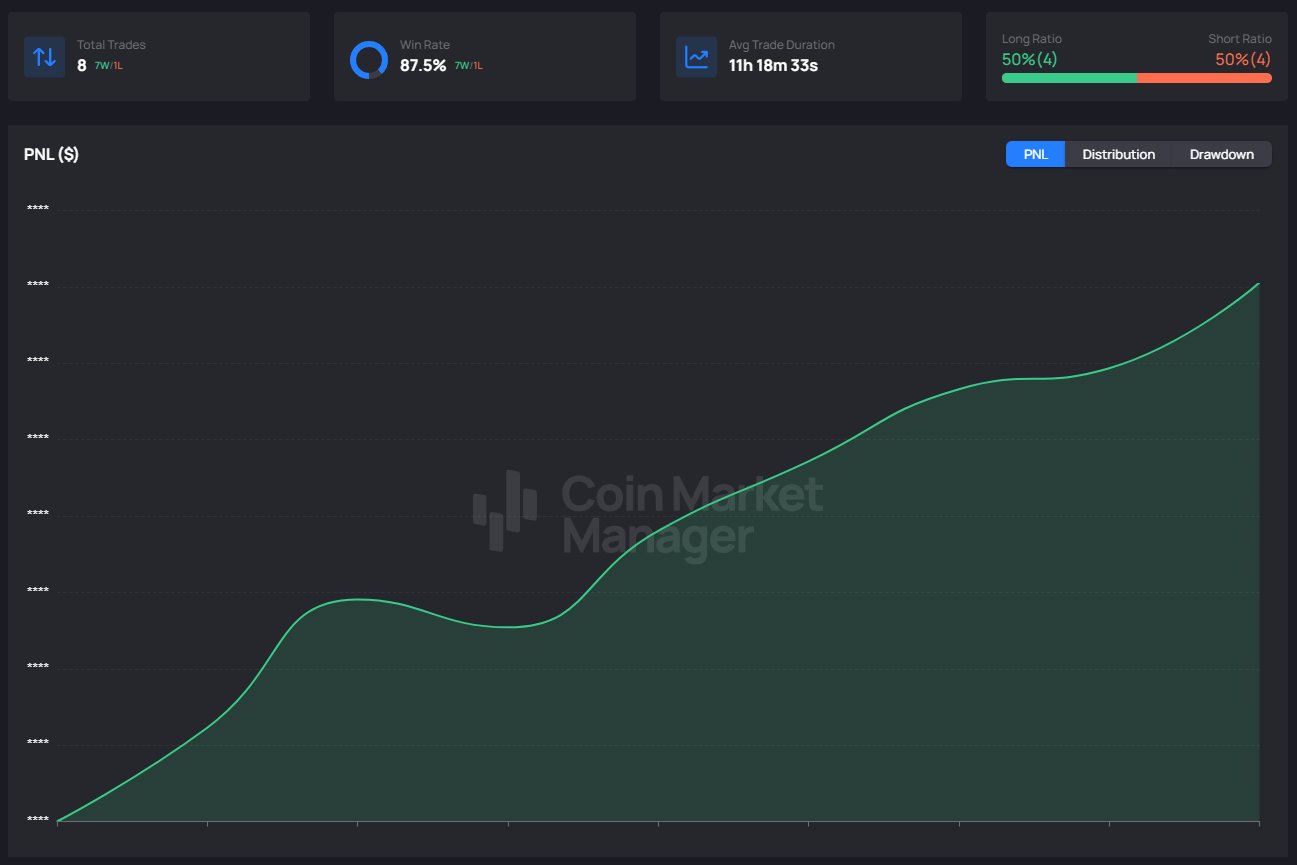Click the "87.5%" win rate value
The image size is (1297, 865).
click(423, 66)
